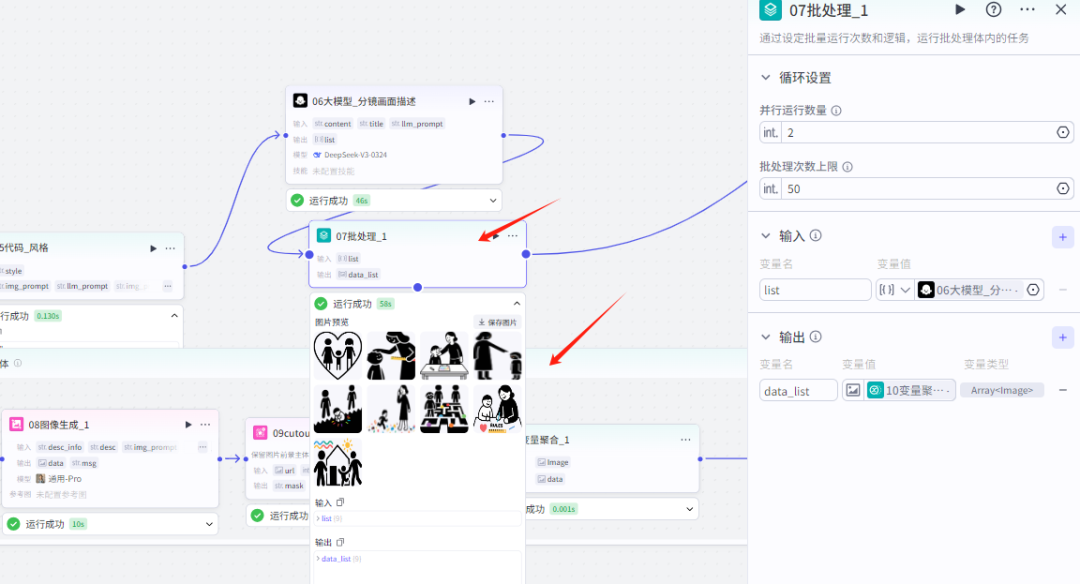
Task: Open variable selector icon in 并行运行数量 field
Action: tap(1063, 132)
